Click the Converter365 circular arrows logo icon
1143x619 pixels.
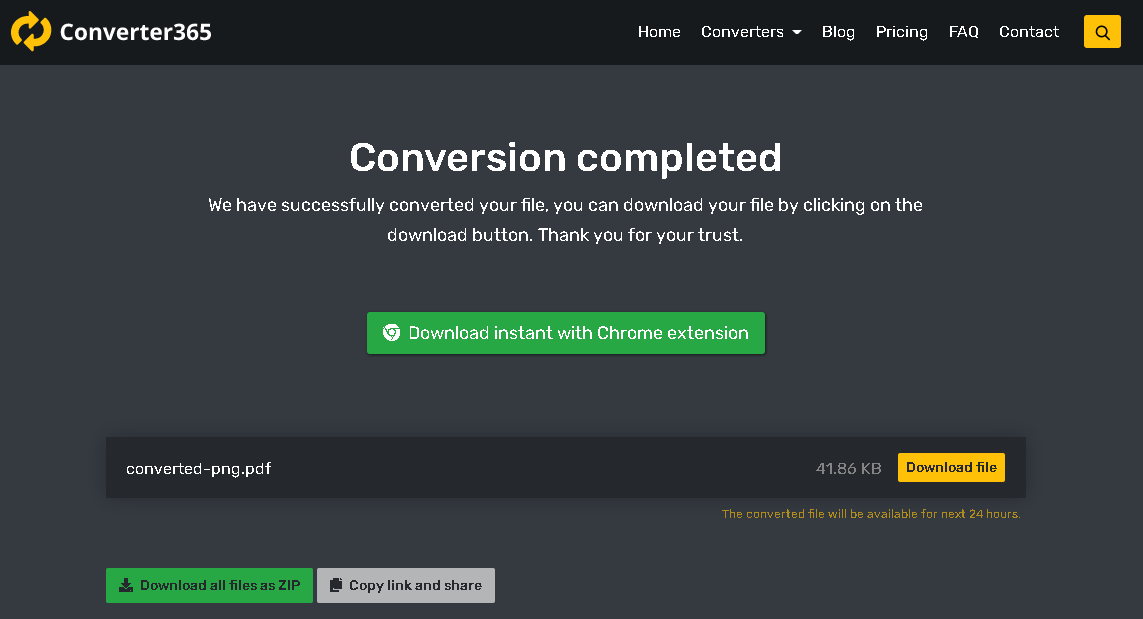tap(31, 32)
